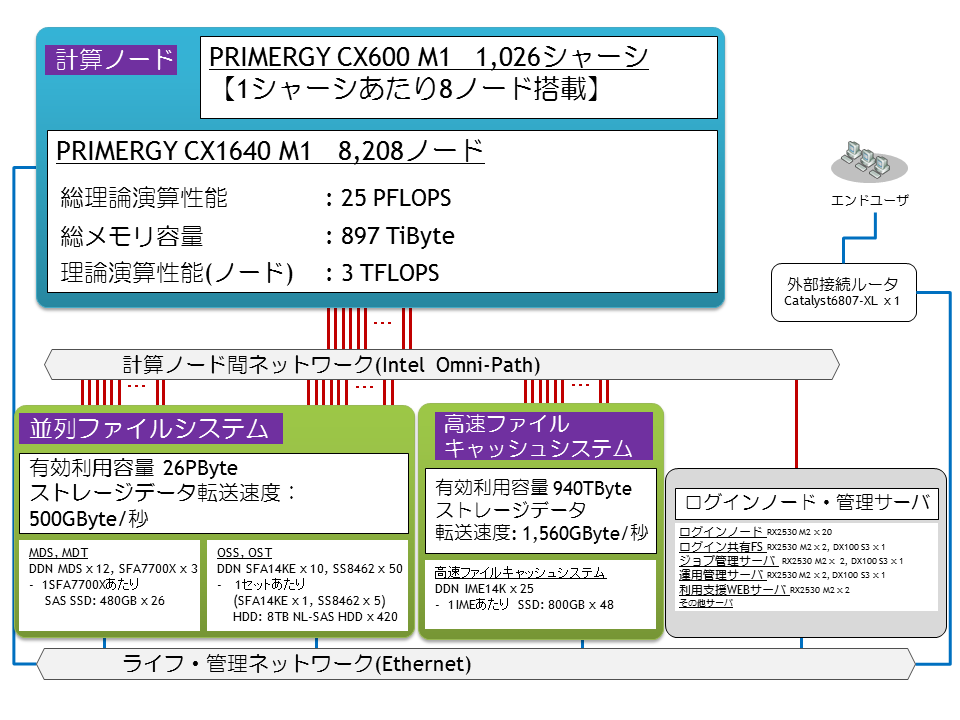Select the PRIMERGY CX1640 M1 8,208ノード heading
The image size is (960, 720).
point(270,151)
